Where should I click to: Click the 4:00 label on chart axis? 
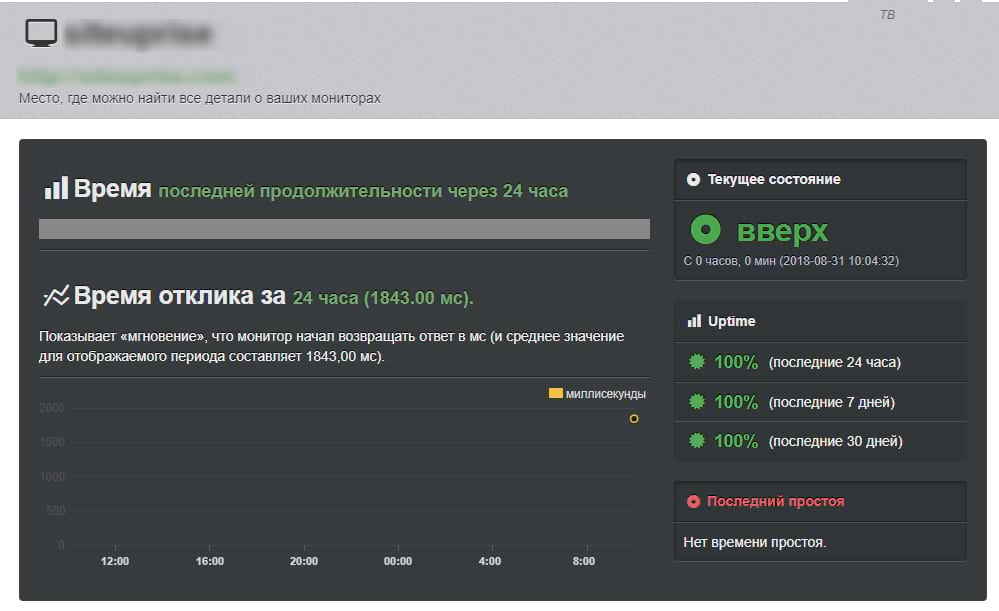coord(490,561)
